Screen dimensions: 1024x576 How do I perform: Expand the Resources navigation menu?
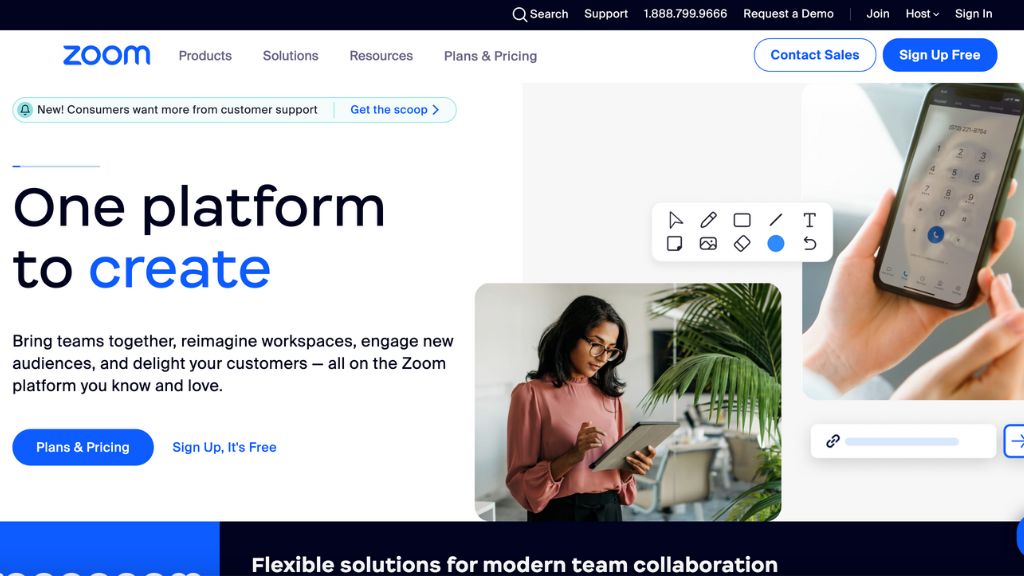[x=381, y=56]
